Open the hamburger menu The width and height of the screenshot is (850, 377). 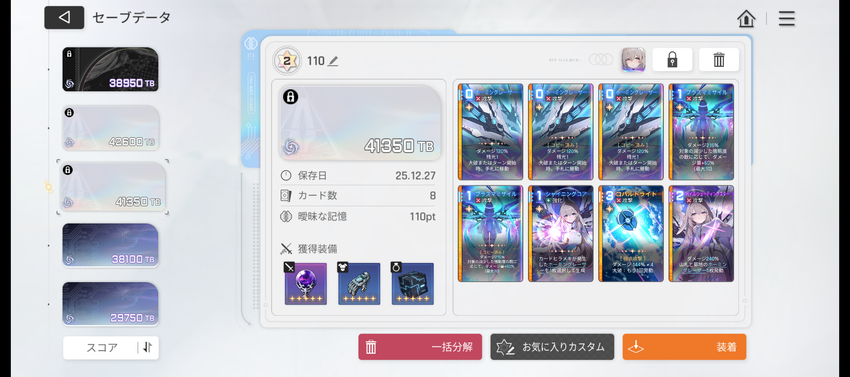[787, 18]
